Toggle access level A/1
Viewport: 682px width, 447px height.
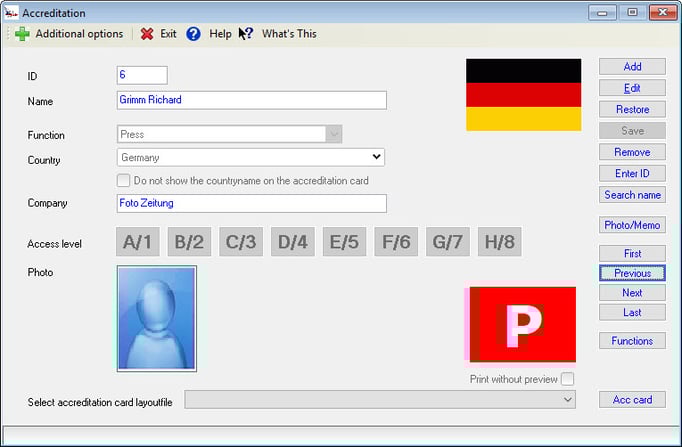[x=137, y=243]
